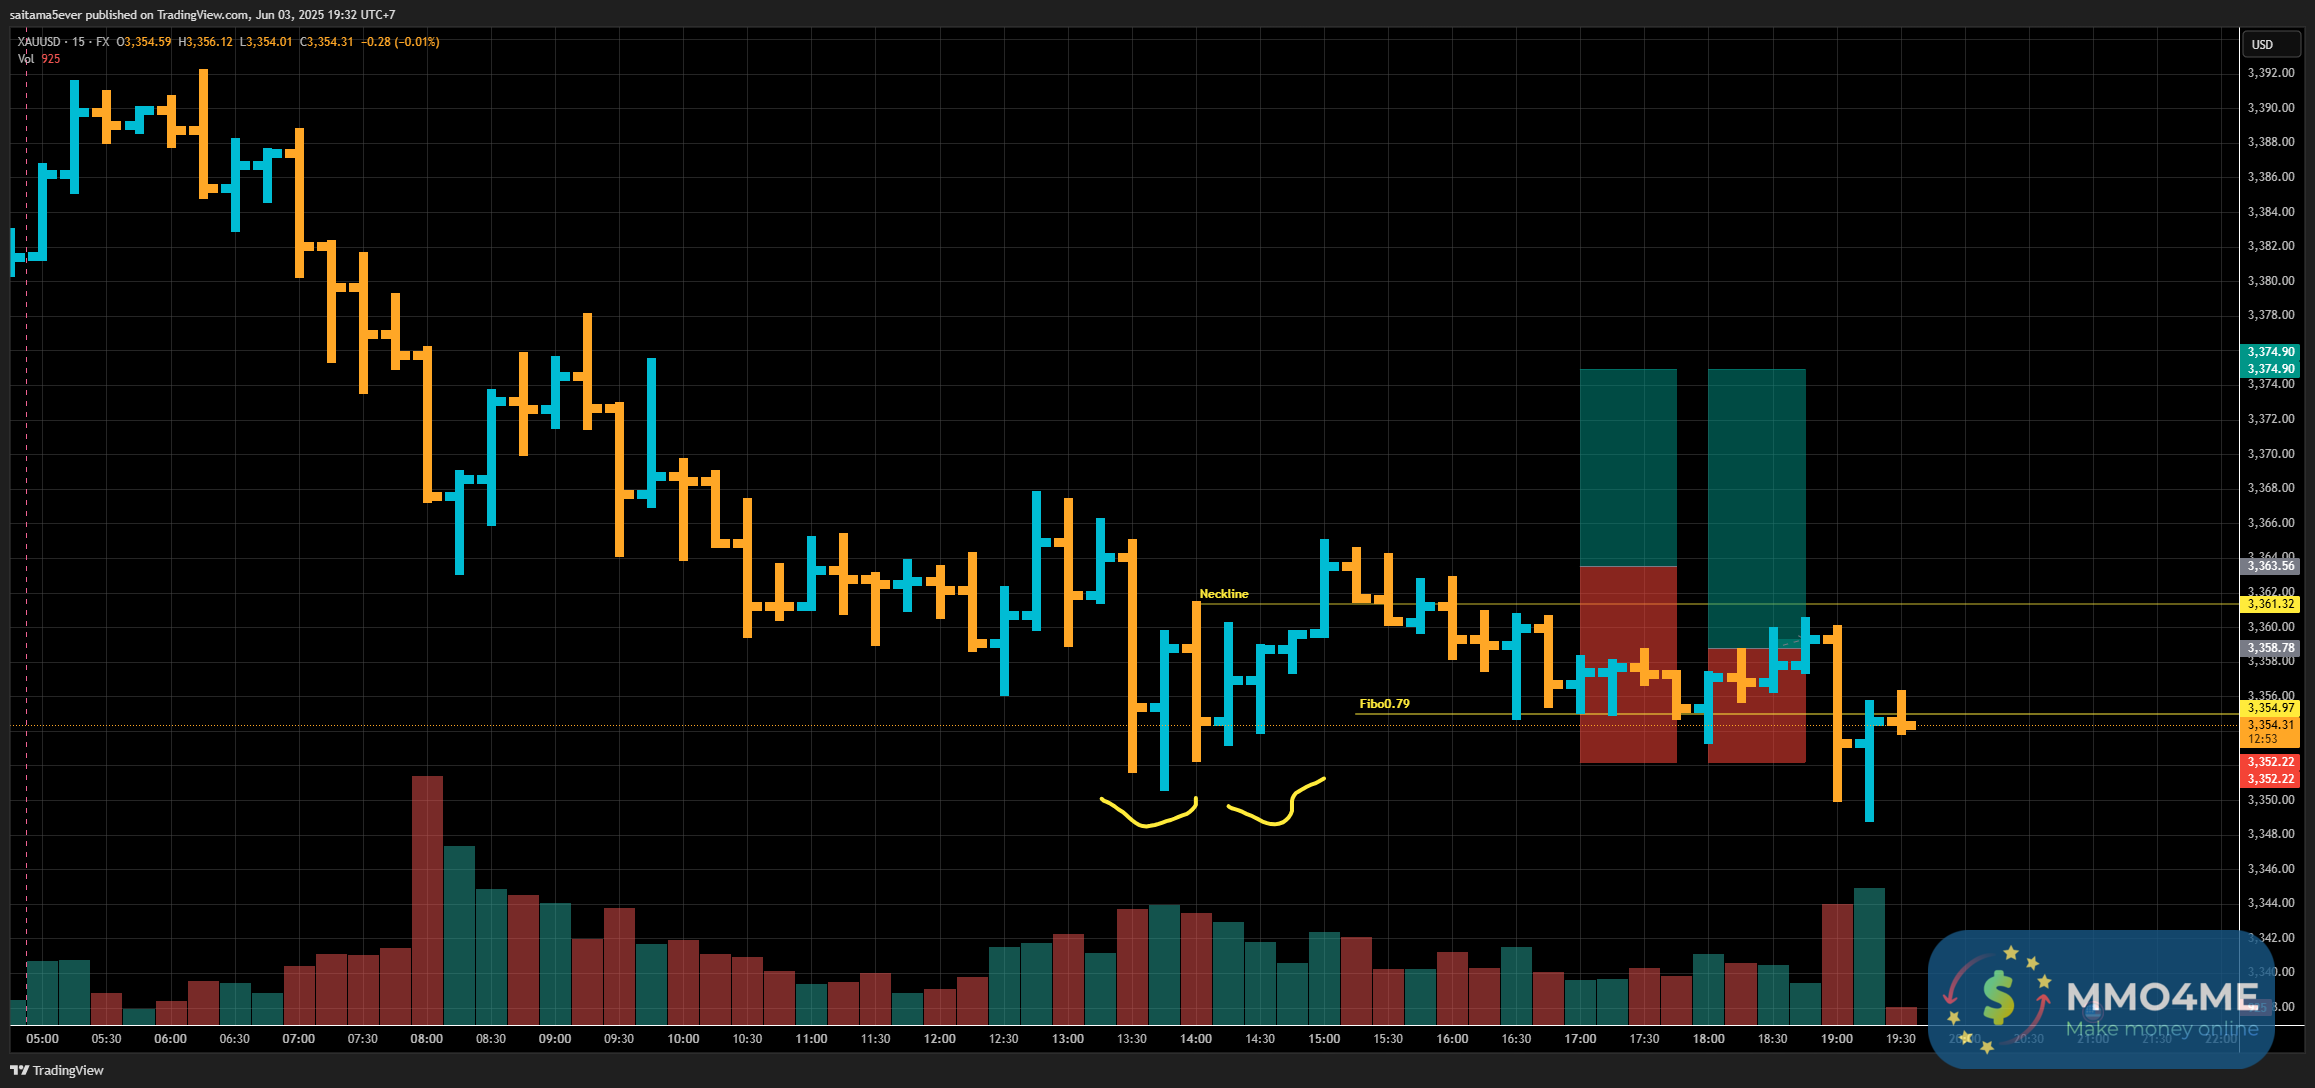Click the XAUUSD symbol name in legend
This screenshot has width=2315, height=1088.
click(x=39, y=42)
